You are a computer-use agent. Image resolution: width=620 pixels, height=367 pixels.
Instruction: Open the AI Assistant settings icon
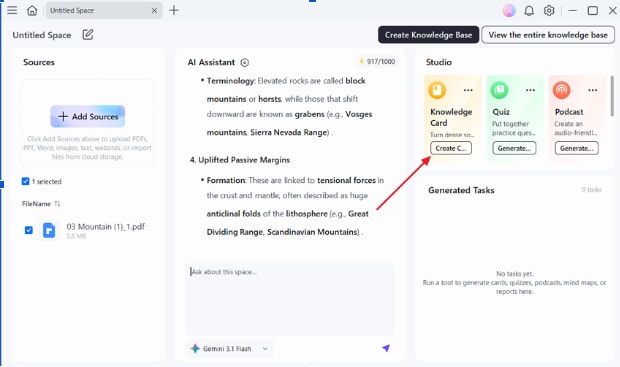245,62
